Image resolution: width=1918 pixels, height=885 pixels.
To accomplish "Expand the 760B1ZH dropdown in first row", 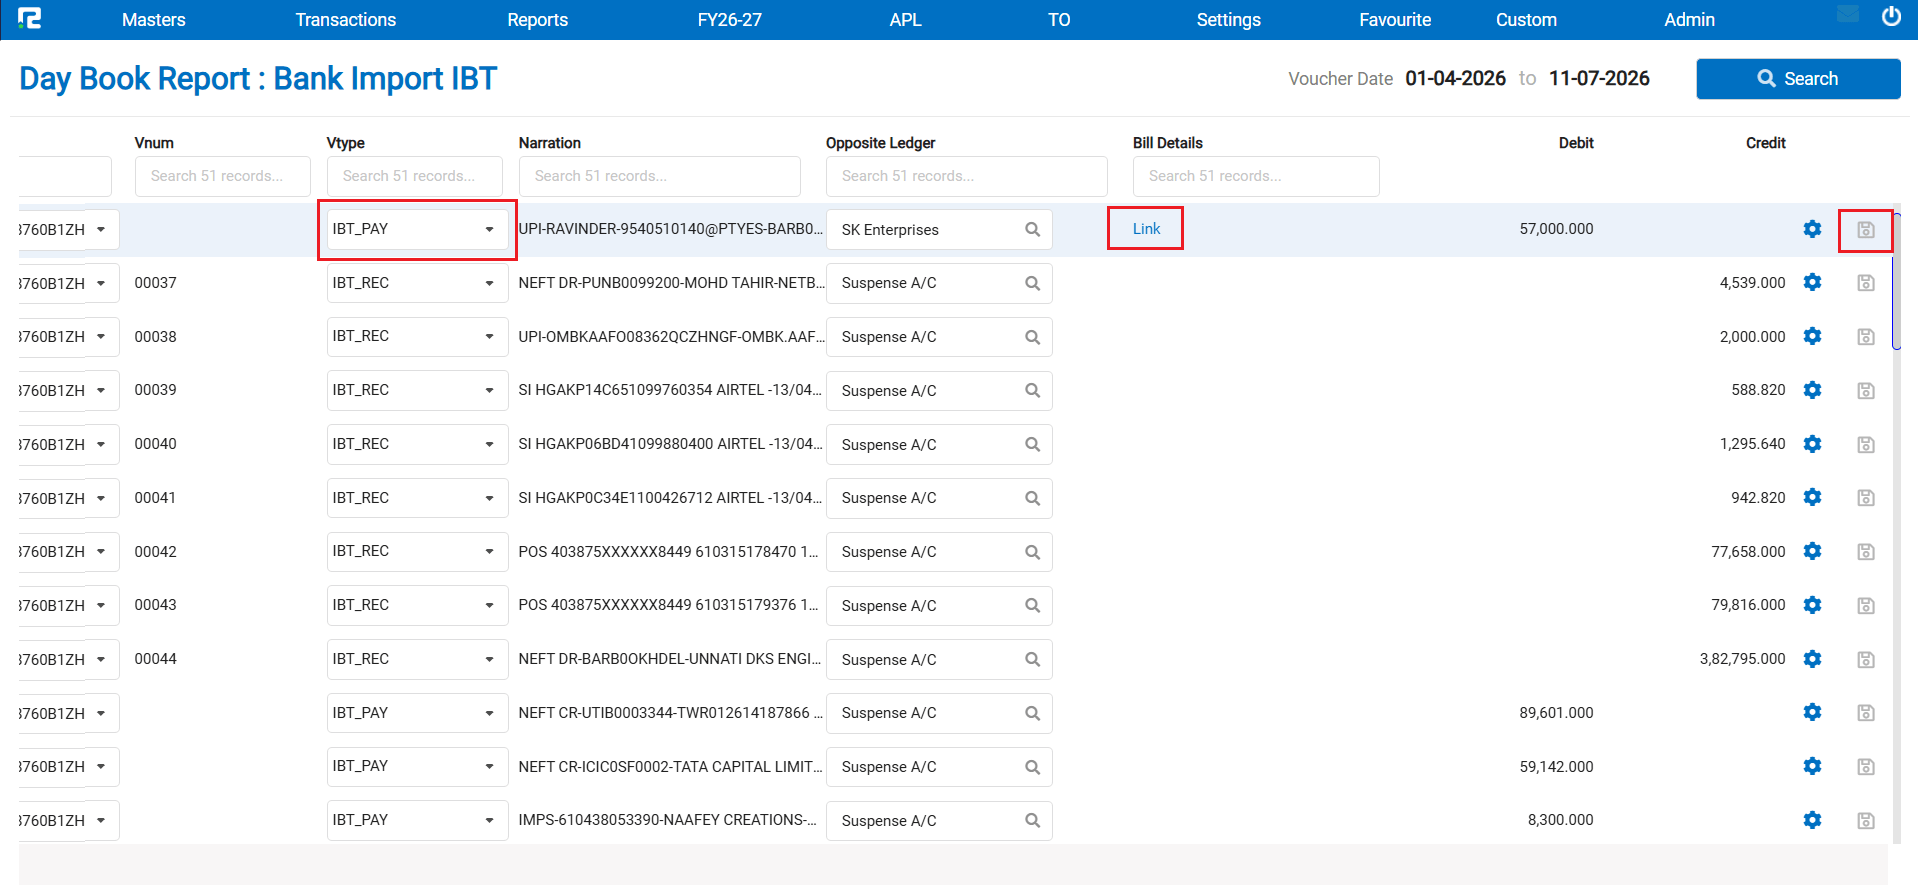I will 101,230.
